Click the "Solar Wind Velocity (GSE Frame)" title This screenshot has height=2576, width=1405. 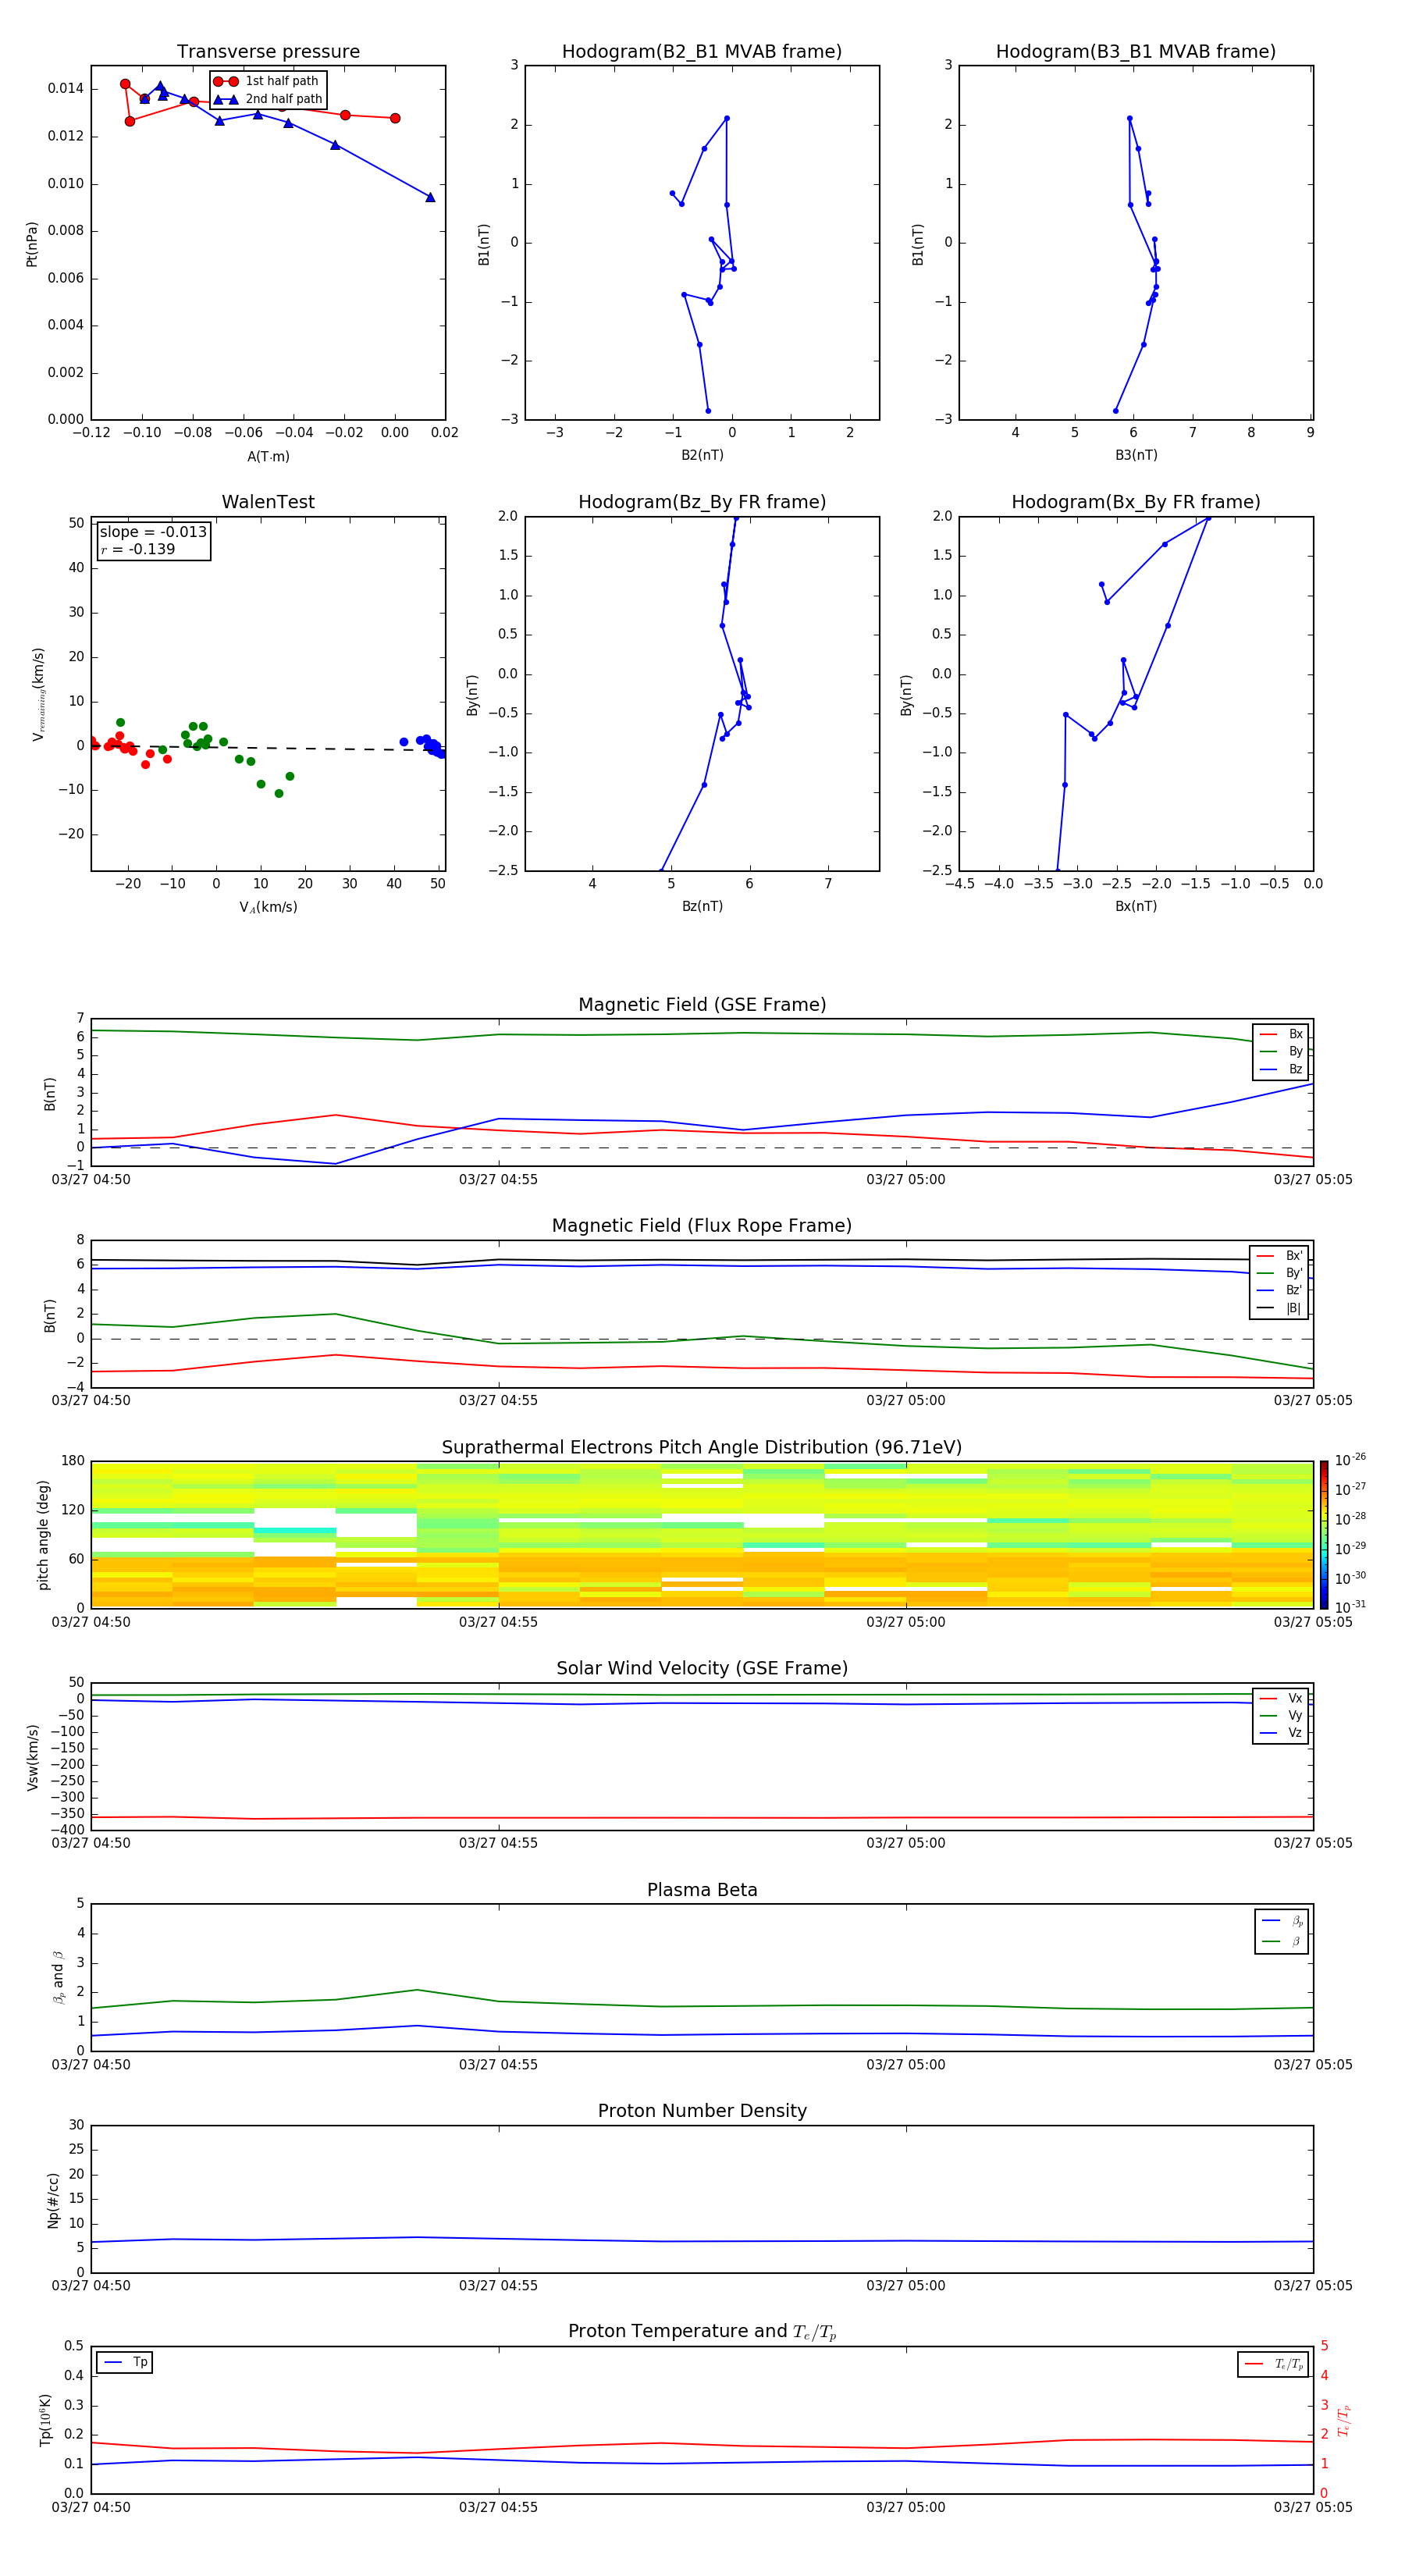point(702,1669)
